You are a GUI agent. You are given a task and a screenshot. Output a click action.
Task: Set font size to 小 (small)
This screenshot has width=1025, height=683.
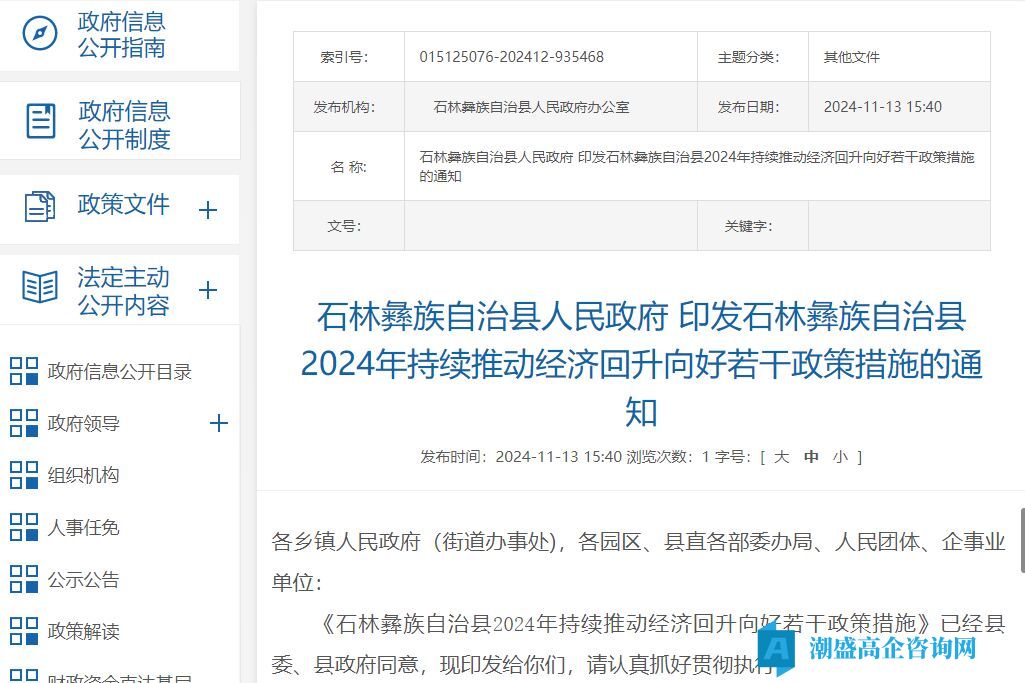click(840, 457)
